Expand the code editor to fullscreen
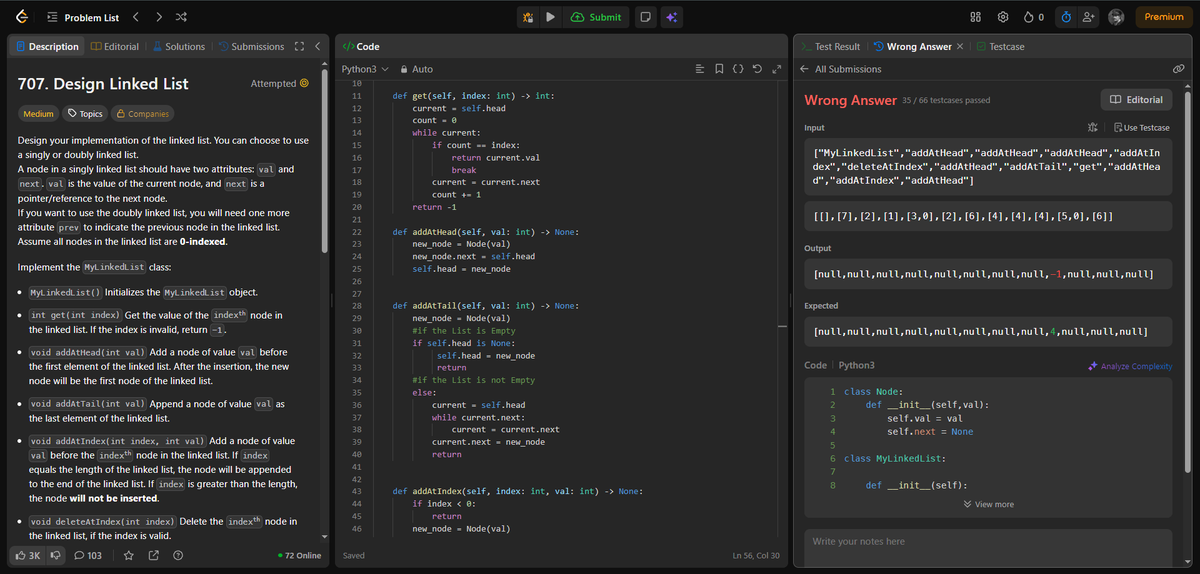This screenshot has height=574, width=1200. [776, 69]
